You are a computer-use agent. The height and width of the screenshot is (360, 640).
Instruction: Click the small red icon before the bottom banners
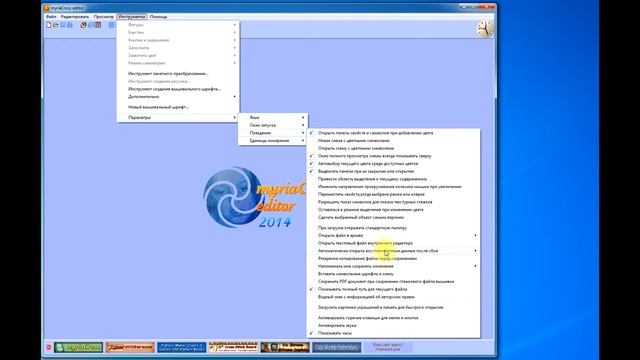pyautogui.click(x=49, y=347)
